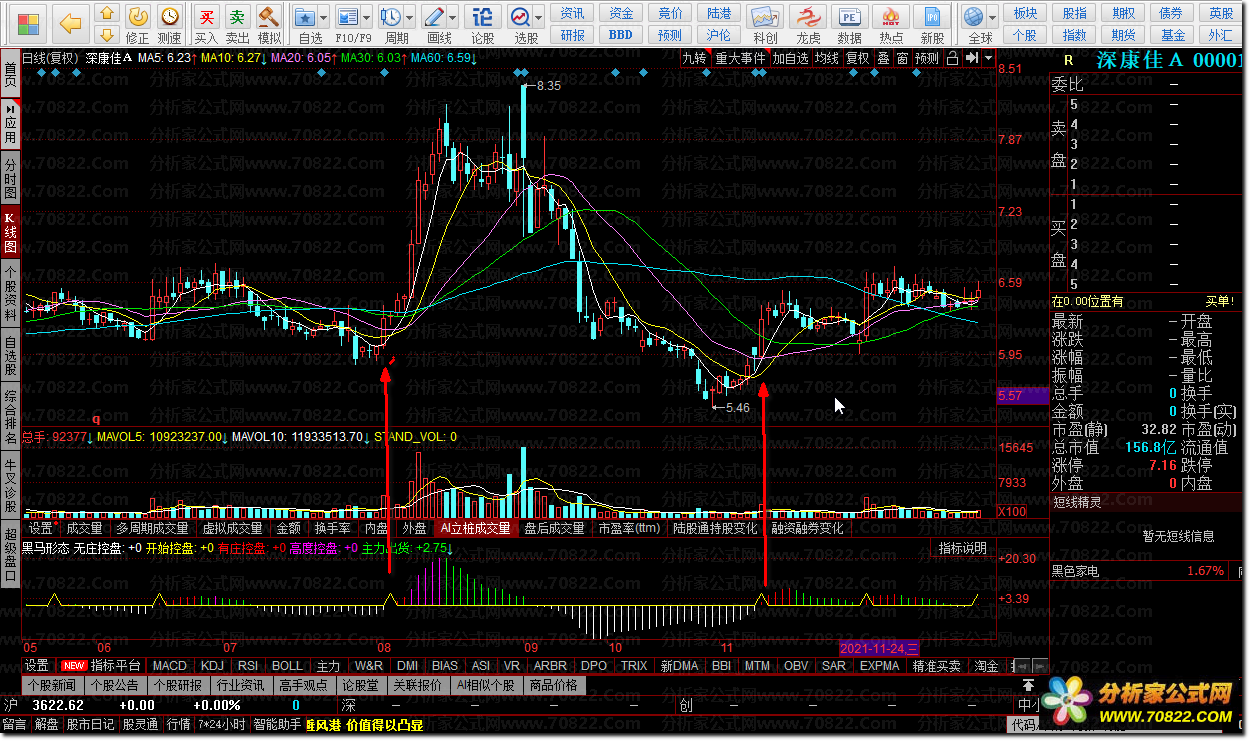Click the 5.57 price axis marker
Image resolution: width=1251 pixels, height=741 pixels.
pos(1023,396)
